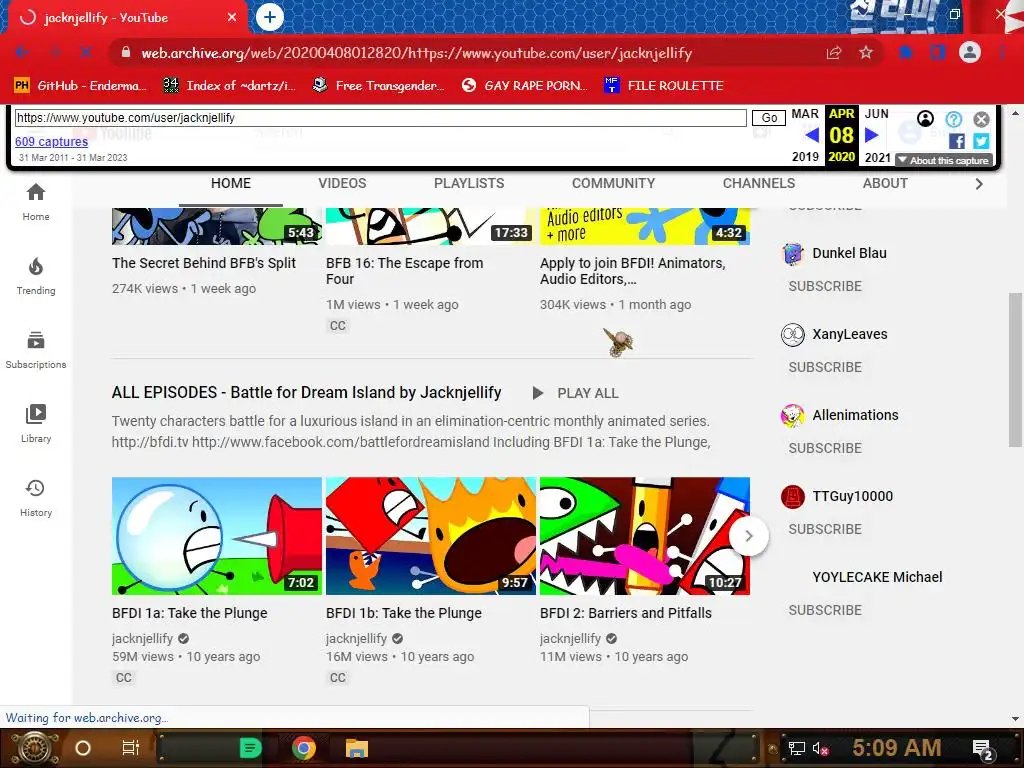Open browser side panel icon
Viewport: 1024px width, 768px height.
pyautogui.click(x=937, y=52)
